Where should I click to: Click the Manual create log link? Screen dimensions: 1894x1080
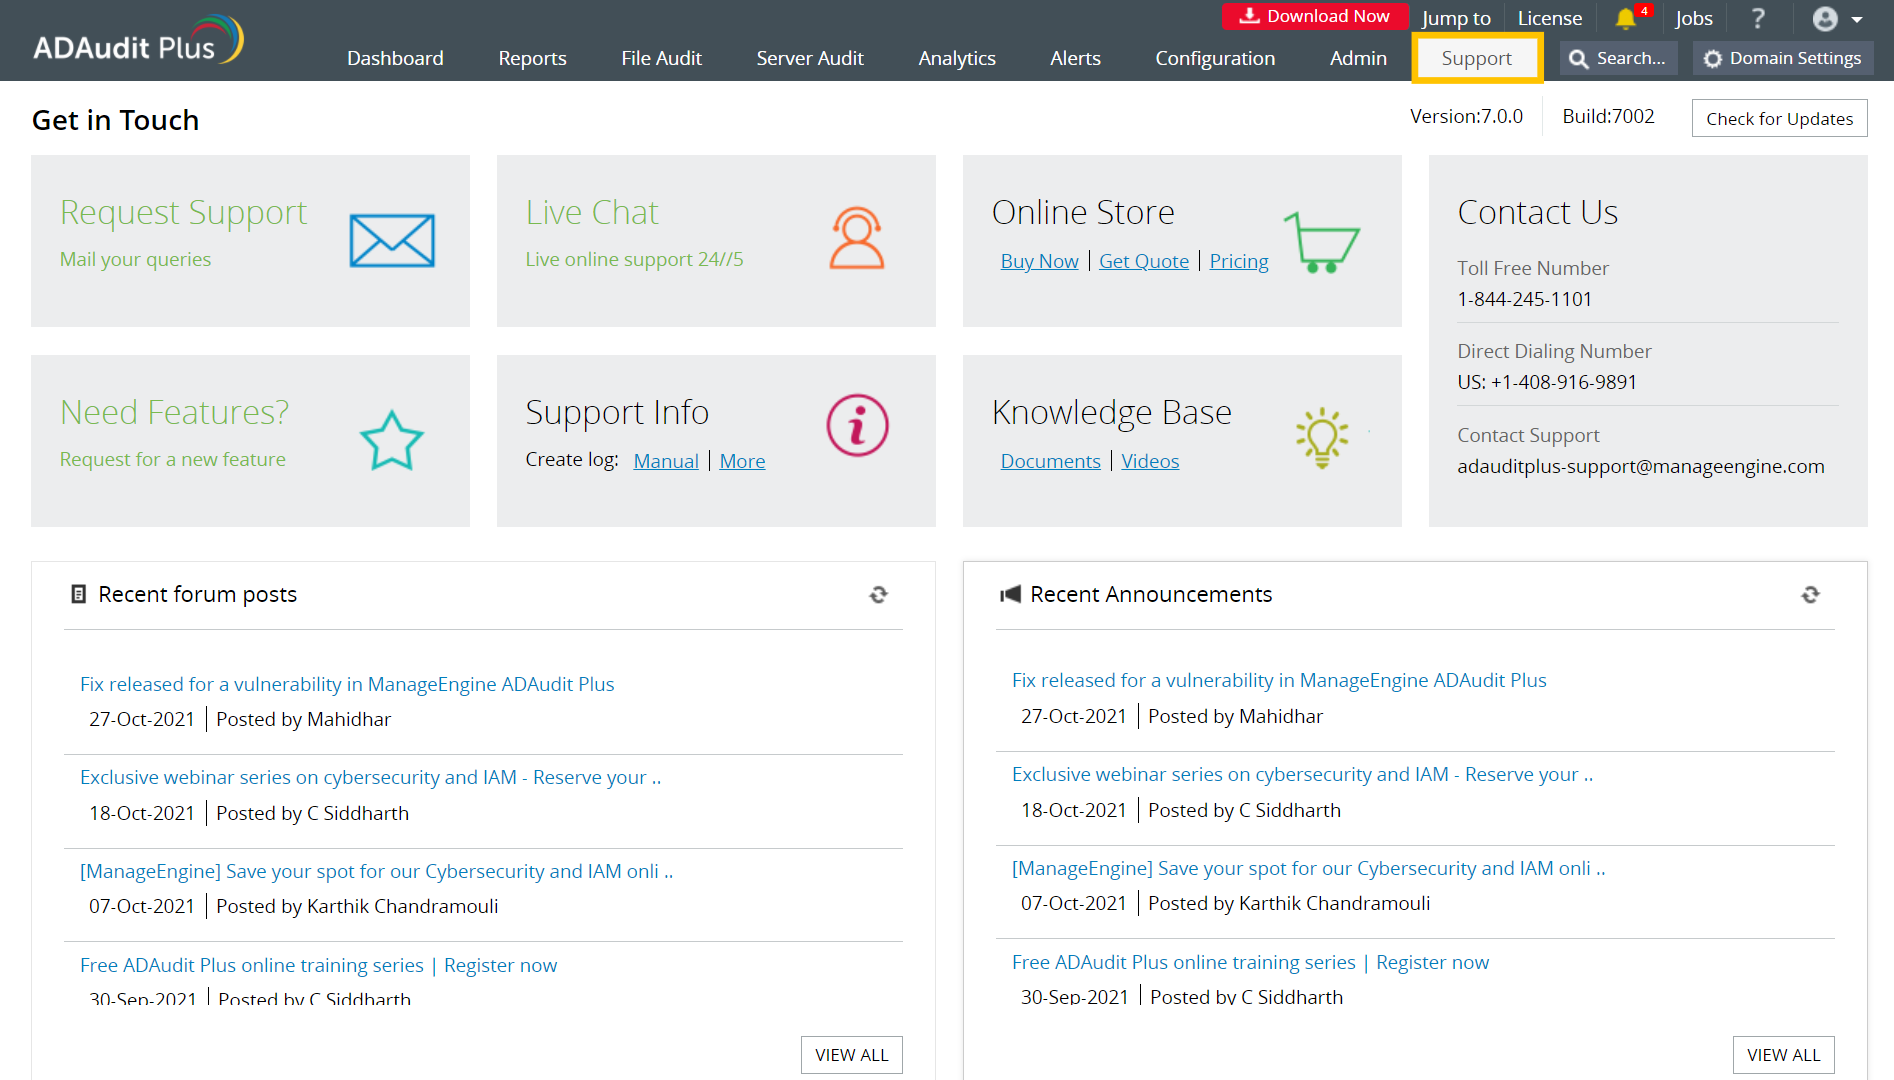point(666,461)
